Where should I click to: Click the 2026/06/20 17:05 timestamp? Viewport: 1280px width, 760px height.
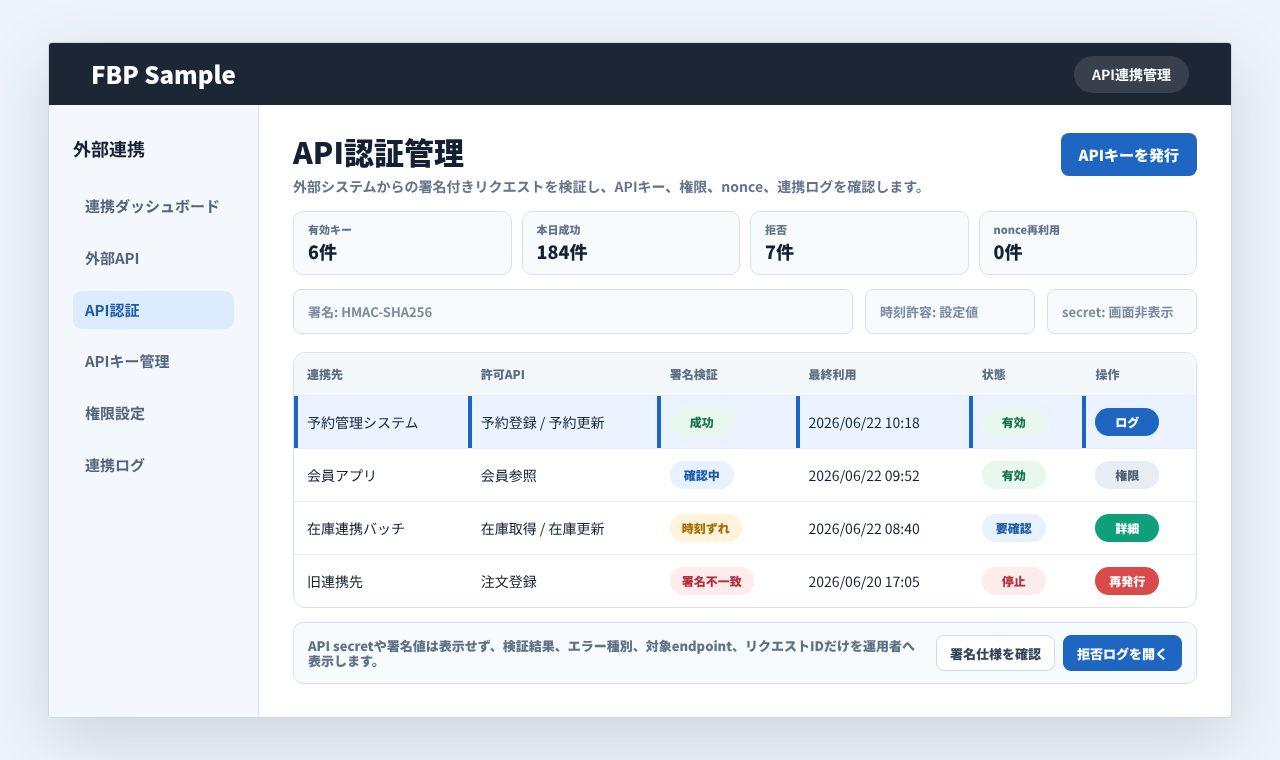[864, 581]
